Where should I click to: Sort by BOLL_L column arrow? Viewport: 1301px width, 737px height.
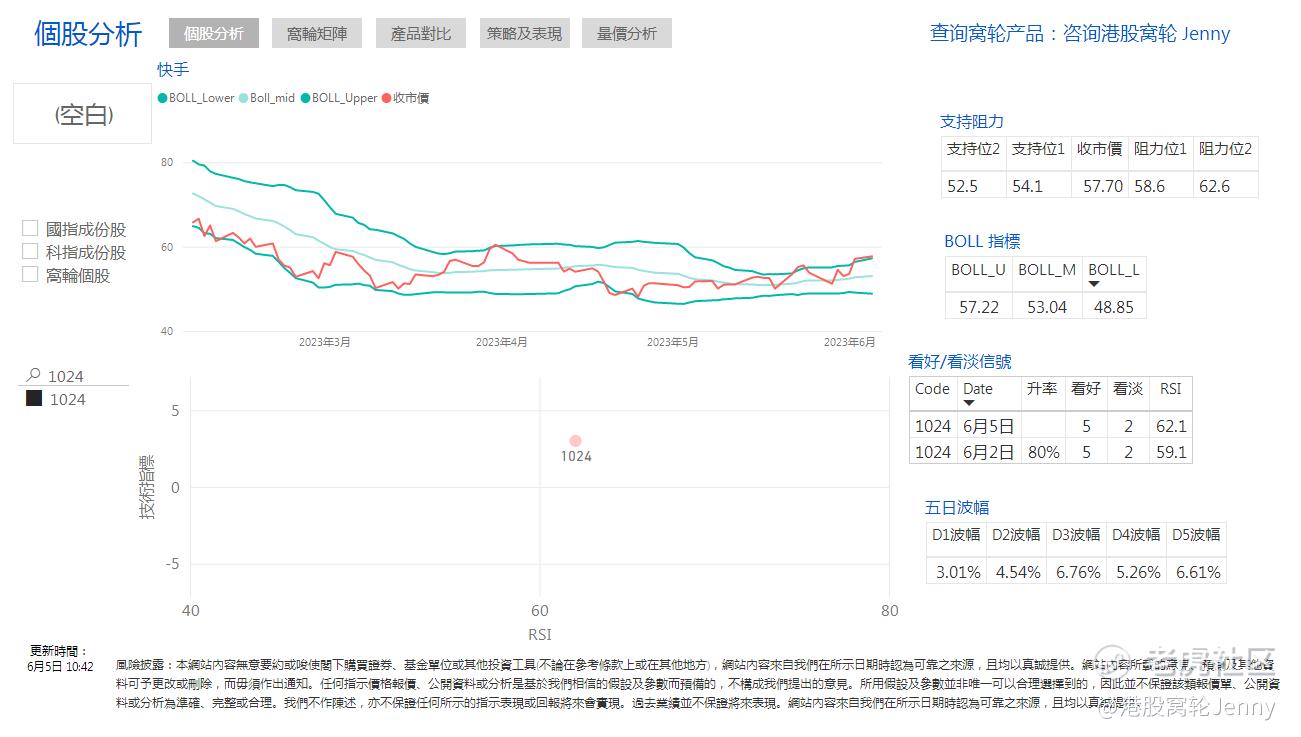1094,283
